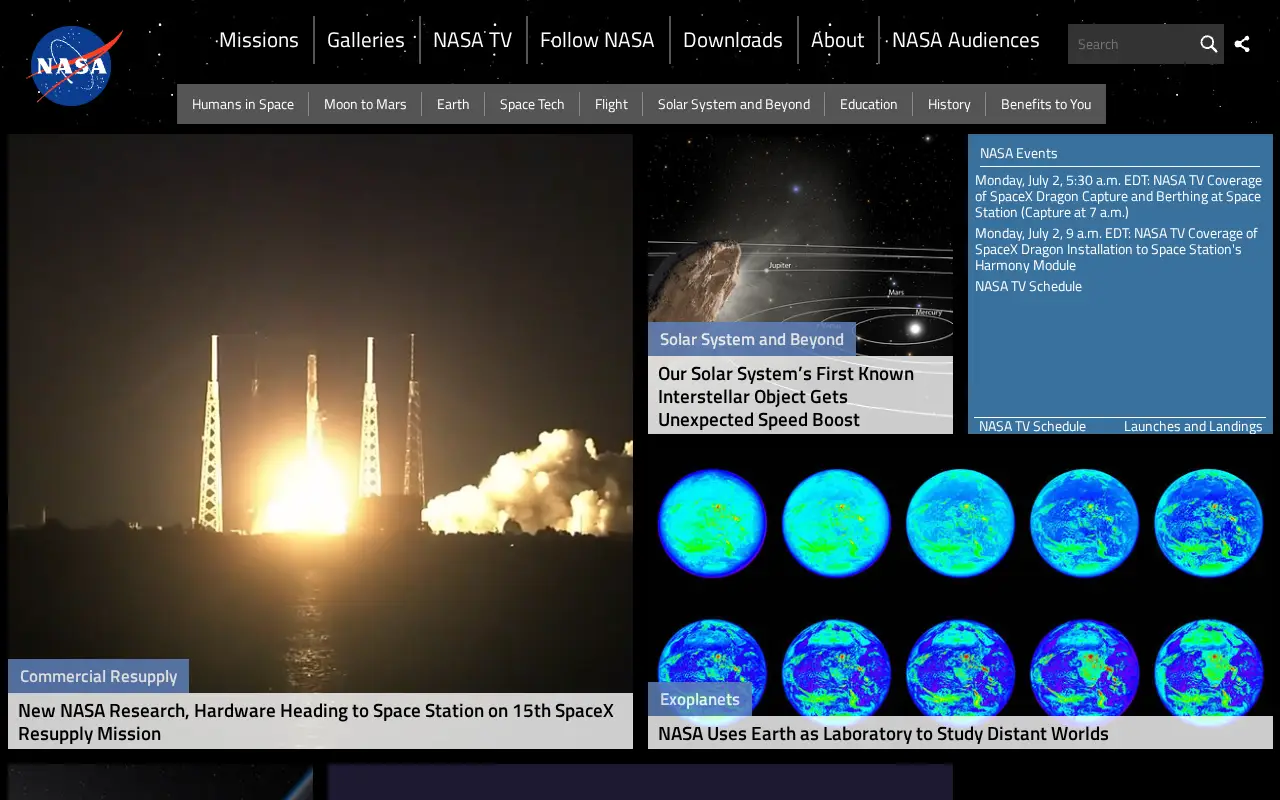Select the Space Tech topic
The image size is (1280, 800).
[532, 104]
